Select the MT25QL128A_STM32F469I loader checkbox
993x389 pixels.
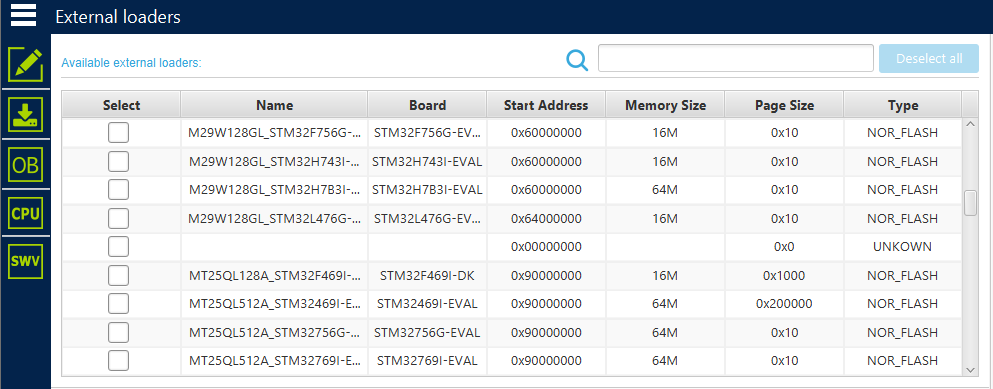tap(118, 276)
